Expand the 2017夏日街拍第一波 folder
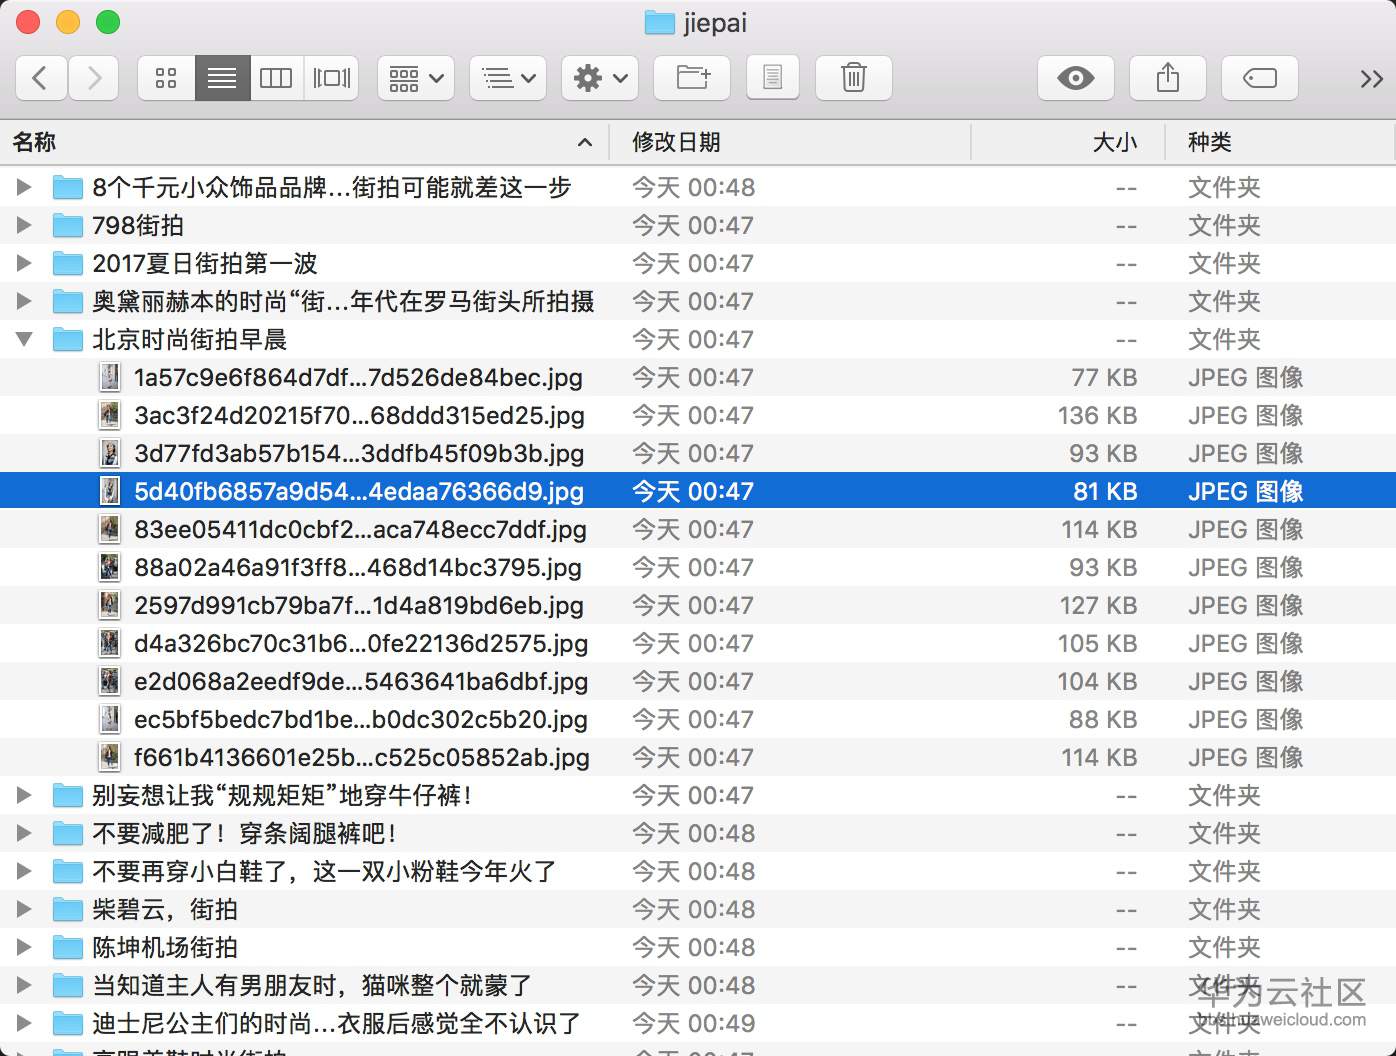This screenshot has height=1056, width=1396. coord(24,263)
